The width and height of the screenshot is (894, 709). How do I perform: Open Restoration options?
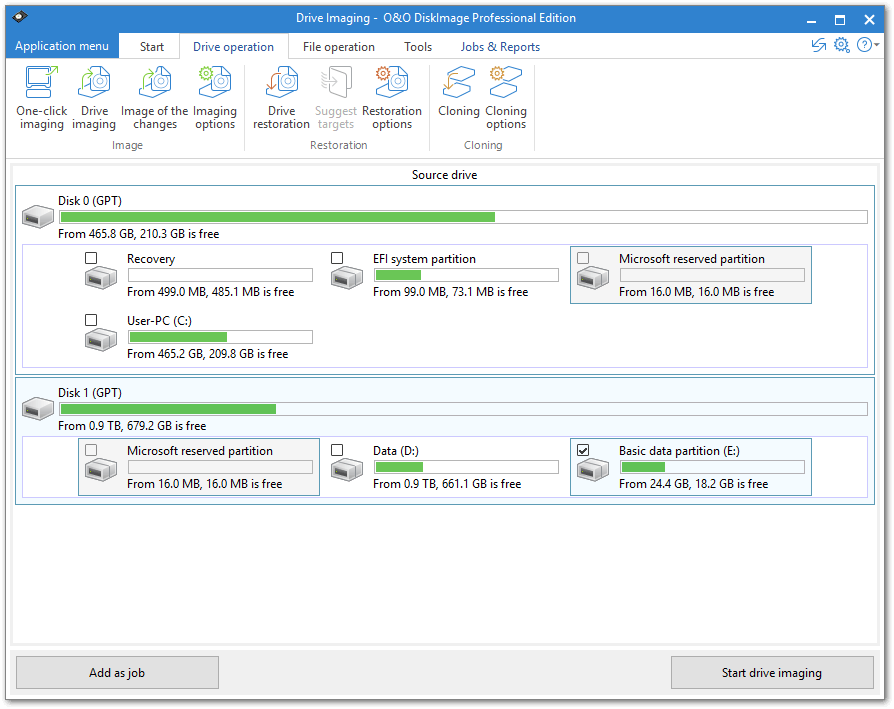pyautogui.click(x=392, y=97)
